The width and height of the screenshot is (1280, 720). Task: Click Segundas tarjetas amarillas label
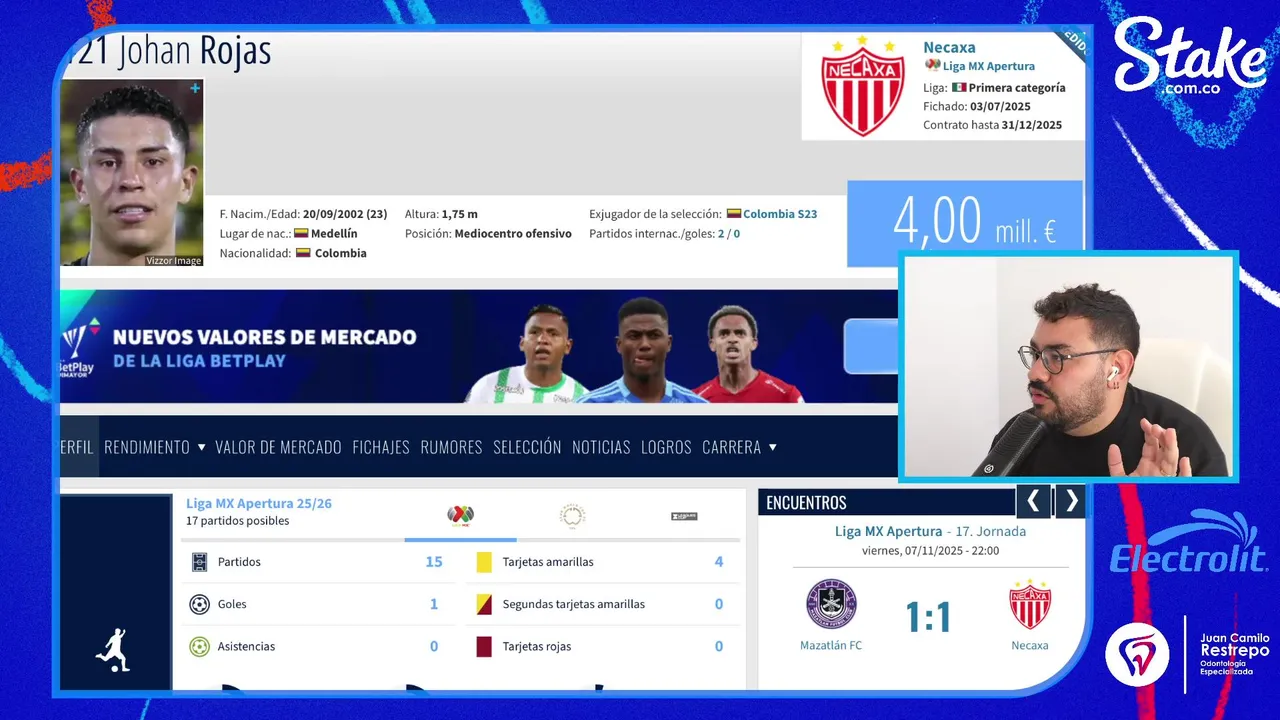pyautogui.click(x=574, y=604)
